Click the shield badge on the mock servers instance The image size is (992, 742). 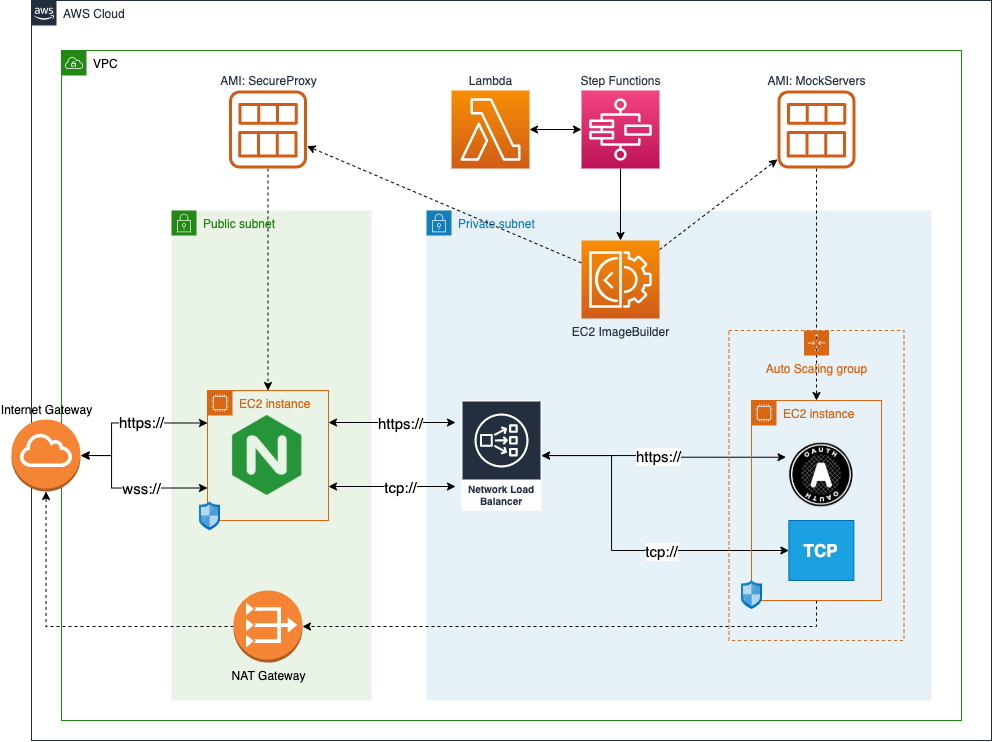click(752, 595)
